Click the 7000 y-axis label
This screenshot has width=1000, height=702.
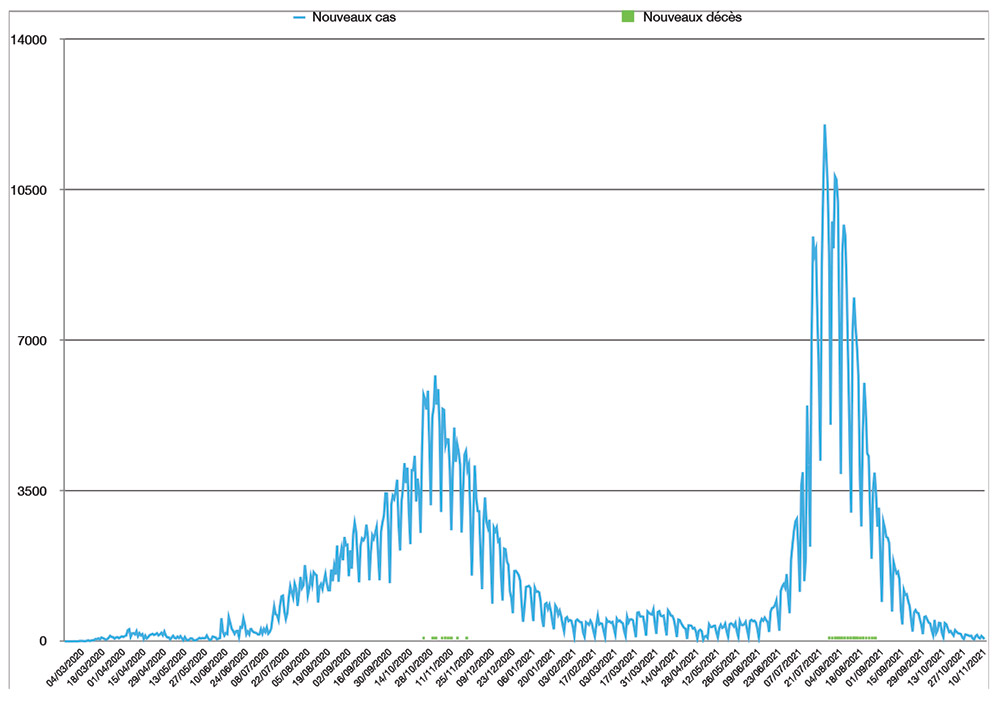coord(32,340)
